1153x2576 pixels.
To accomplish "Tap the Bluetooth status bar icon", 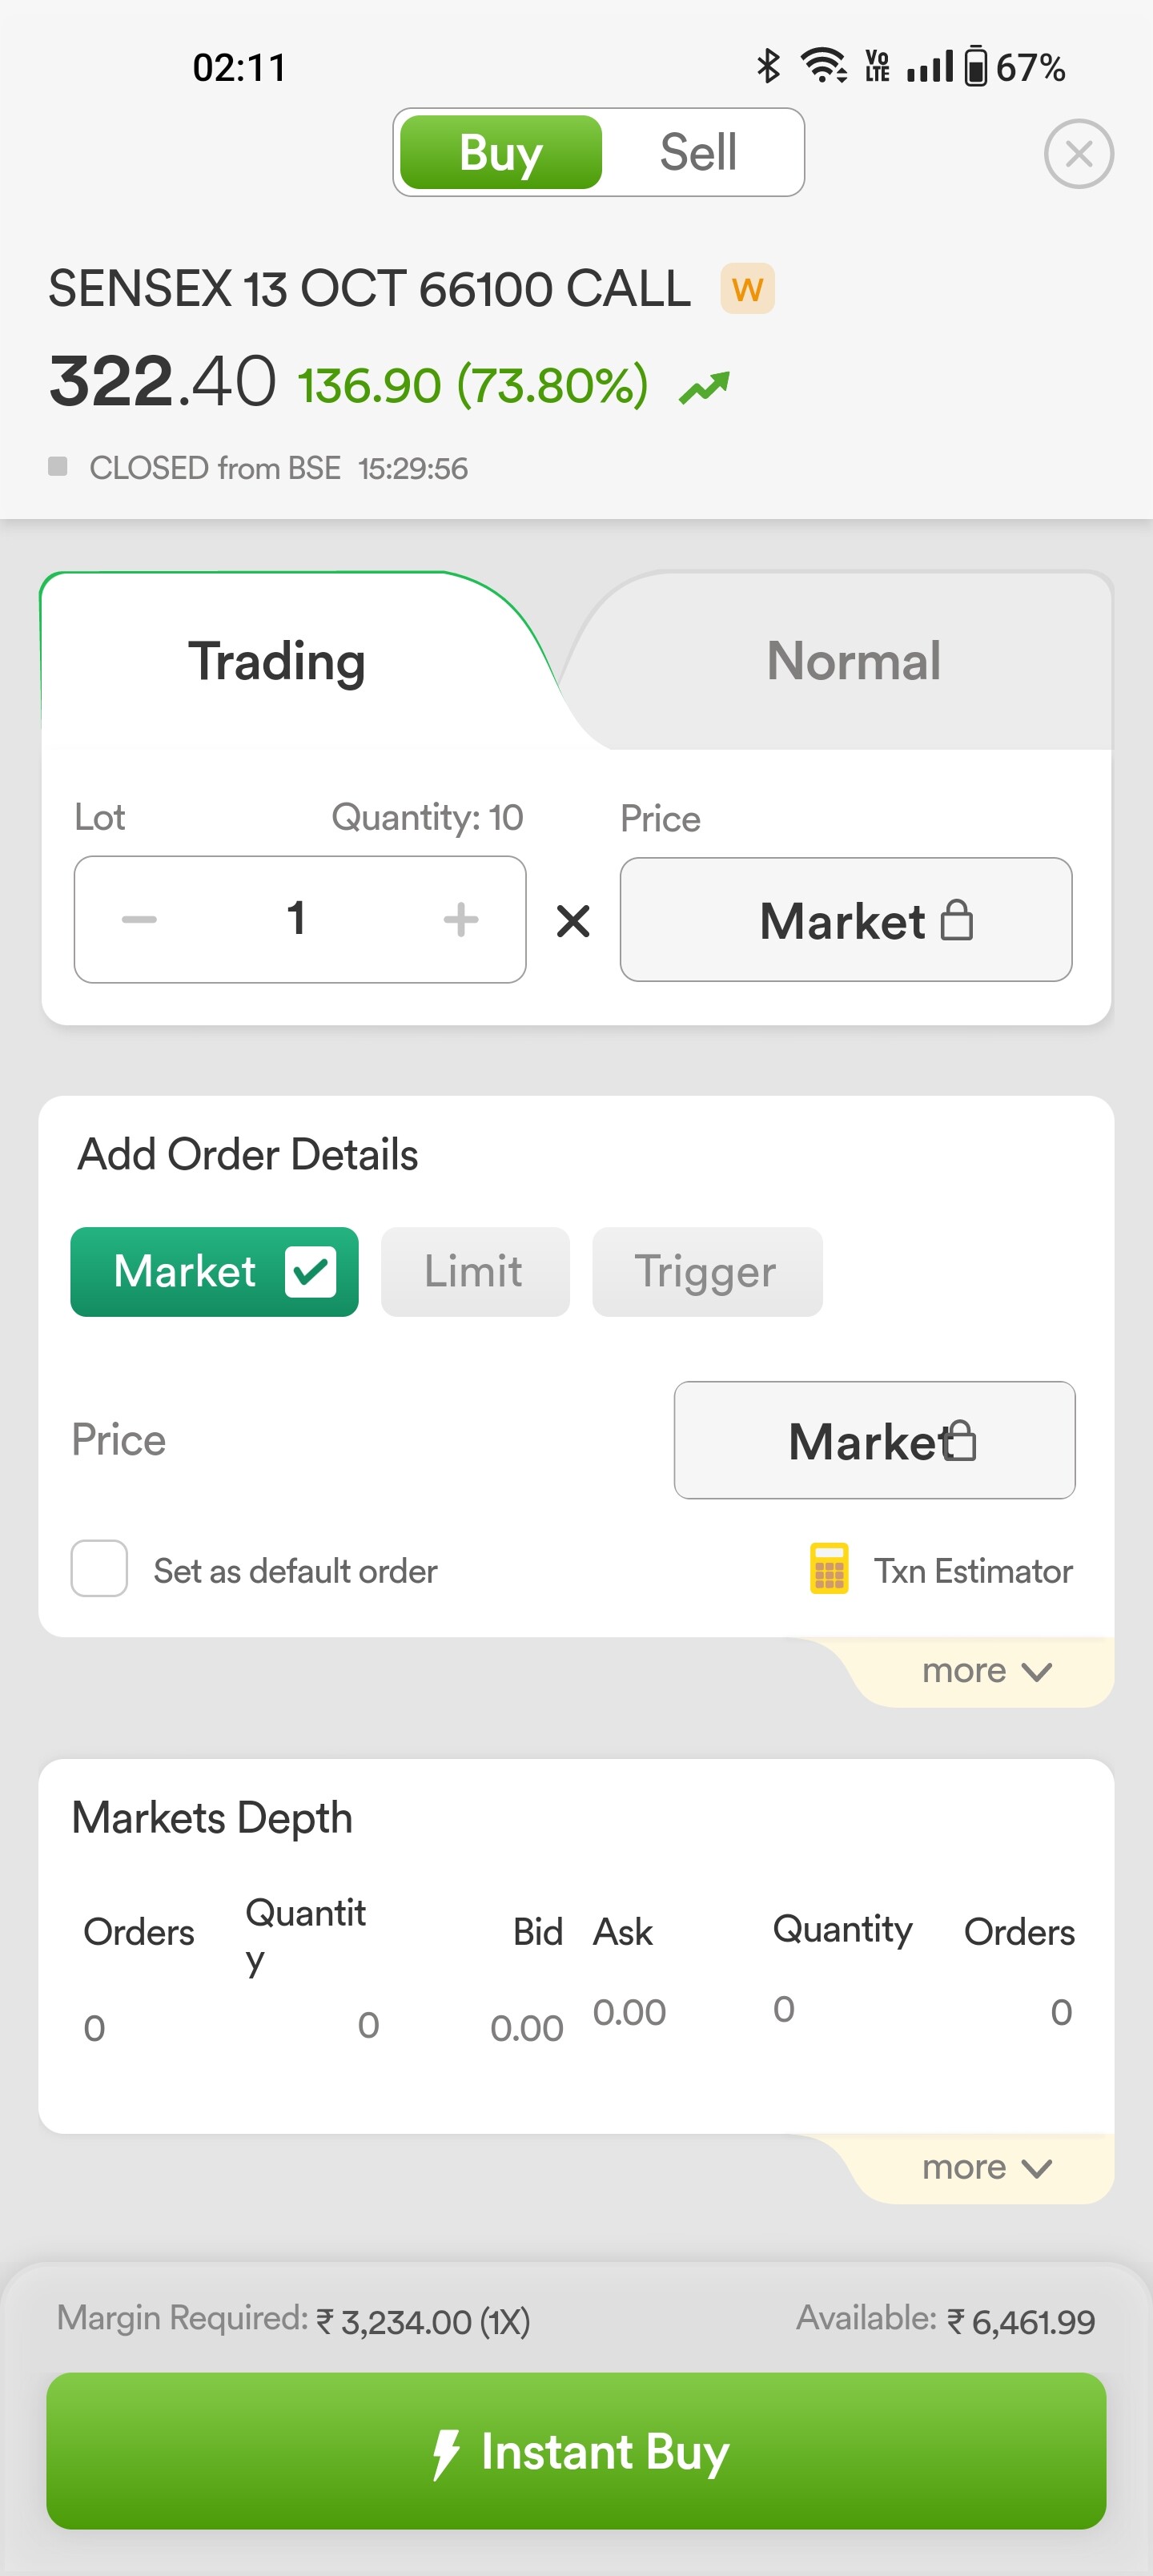I will tap(767, 67).
